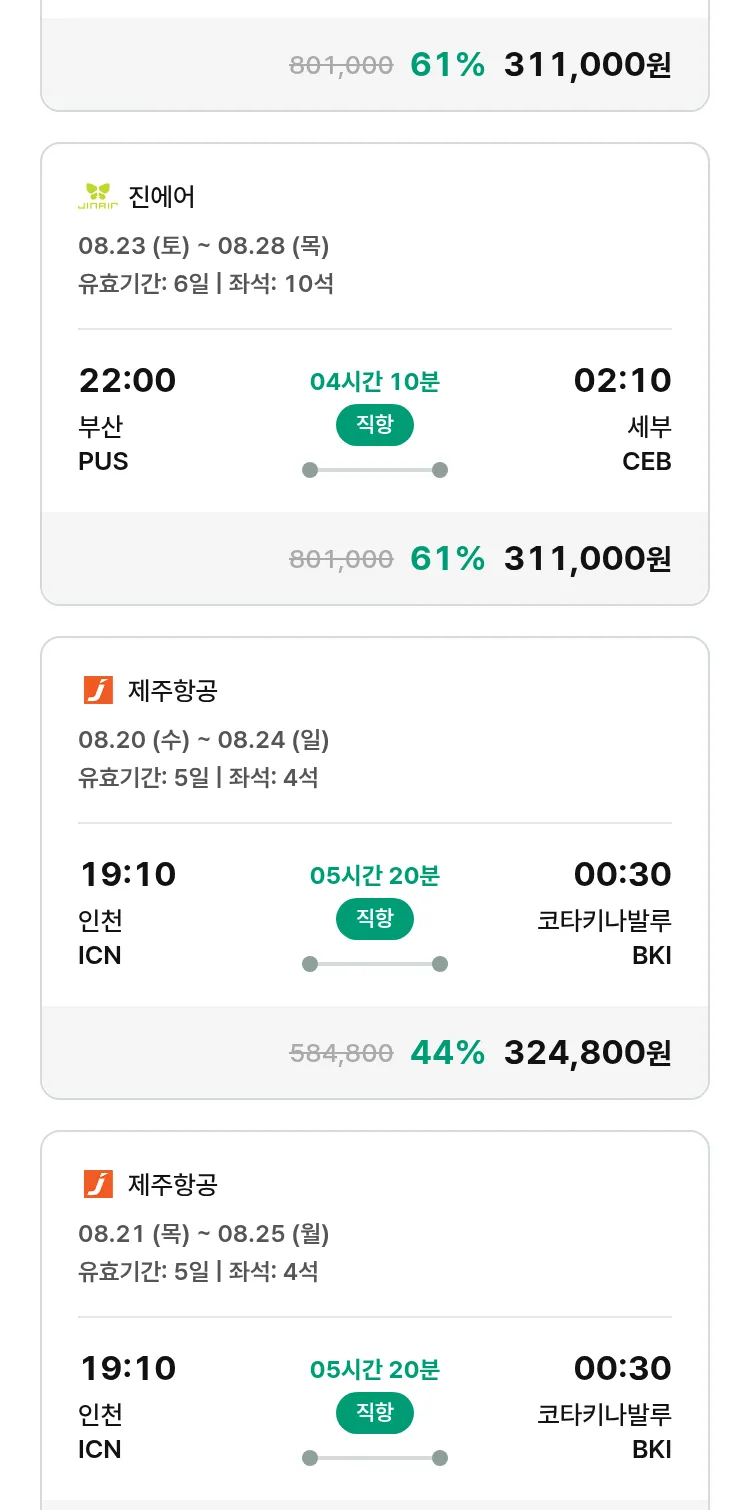Screen dimensions: 750x1510
Task: Tap 직항 badge on the 08.21 Jeju Air flight
Action: pyautogui.click(x=374, y=1413)
